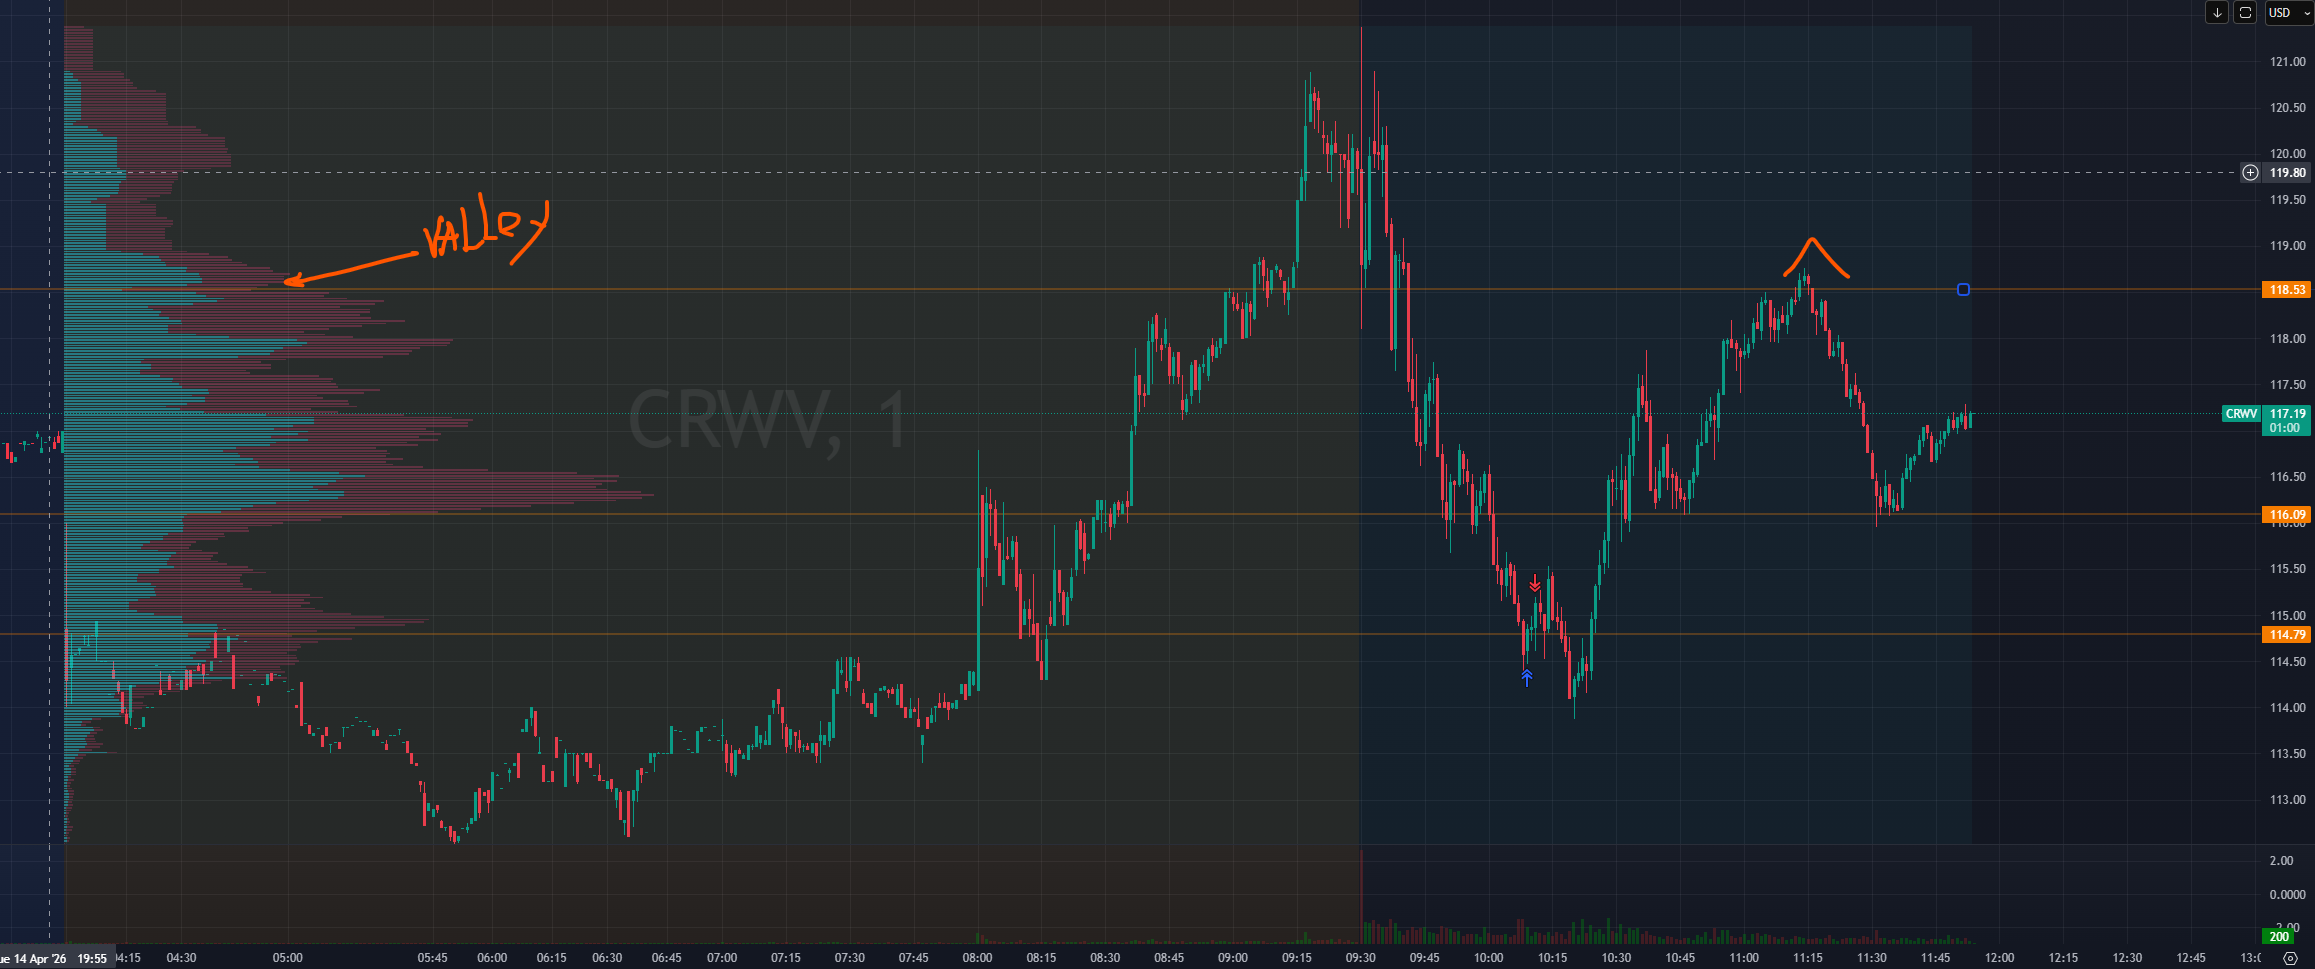Click the down arrow button at top right

2217,13
